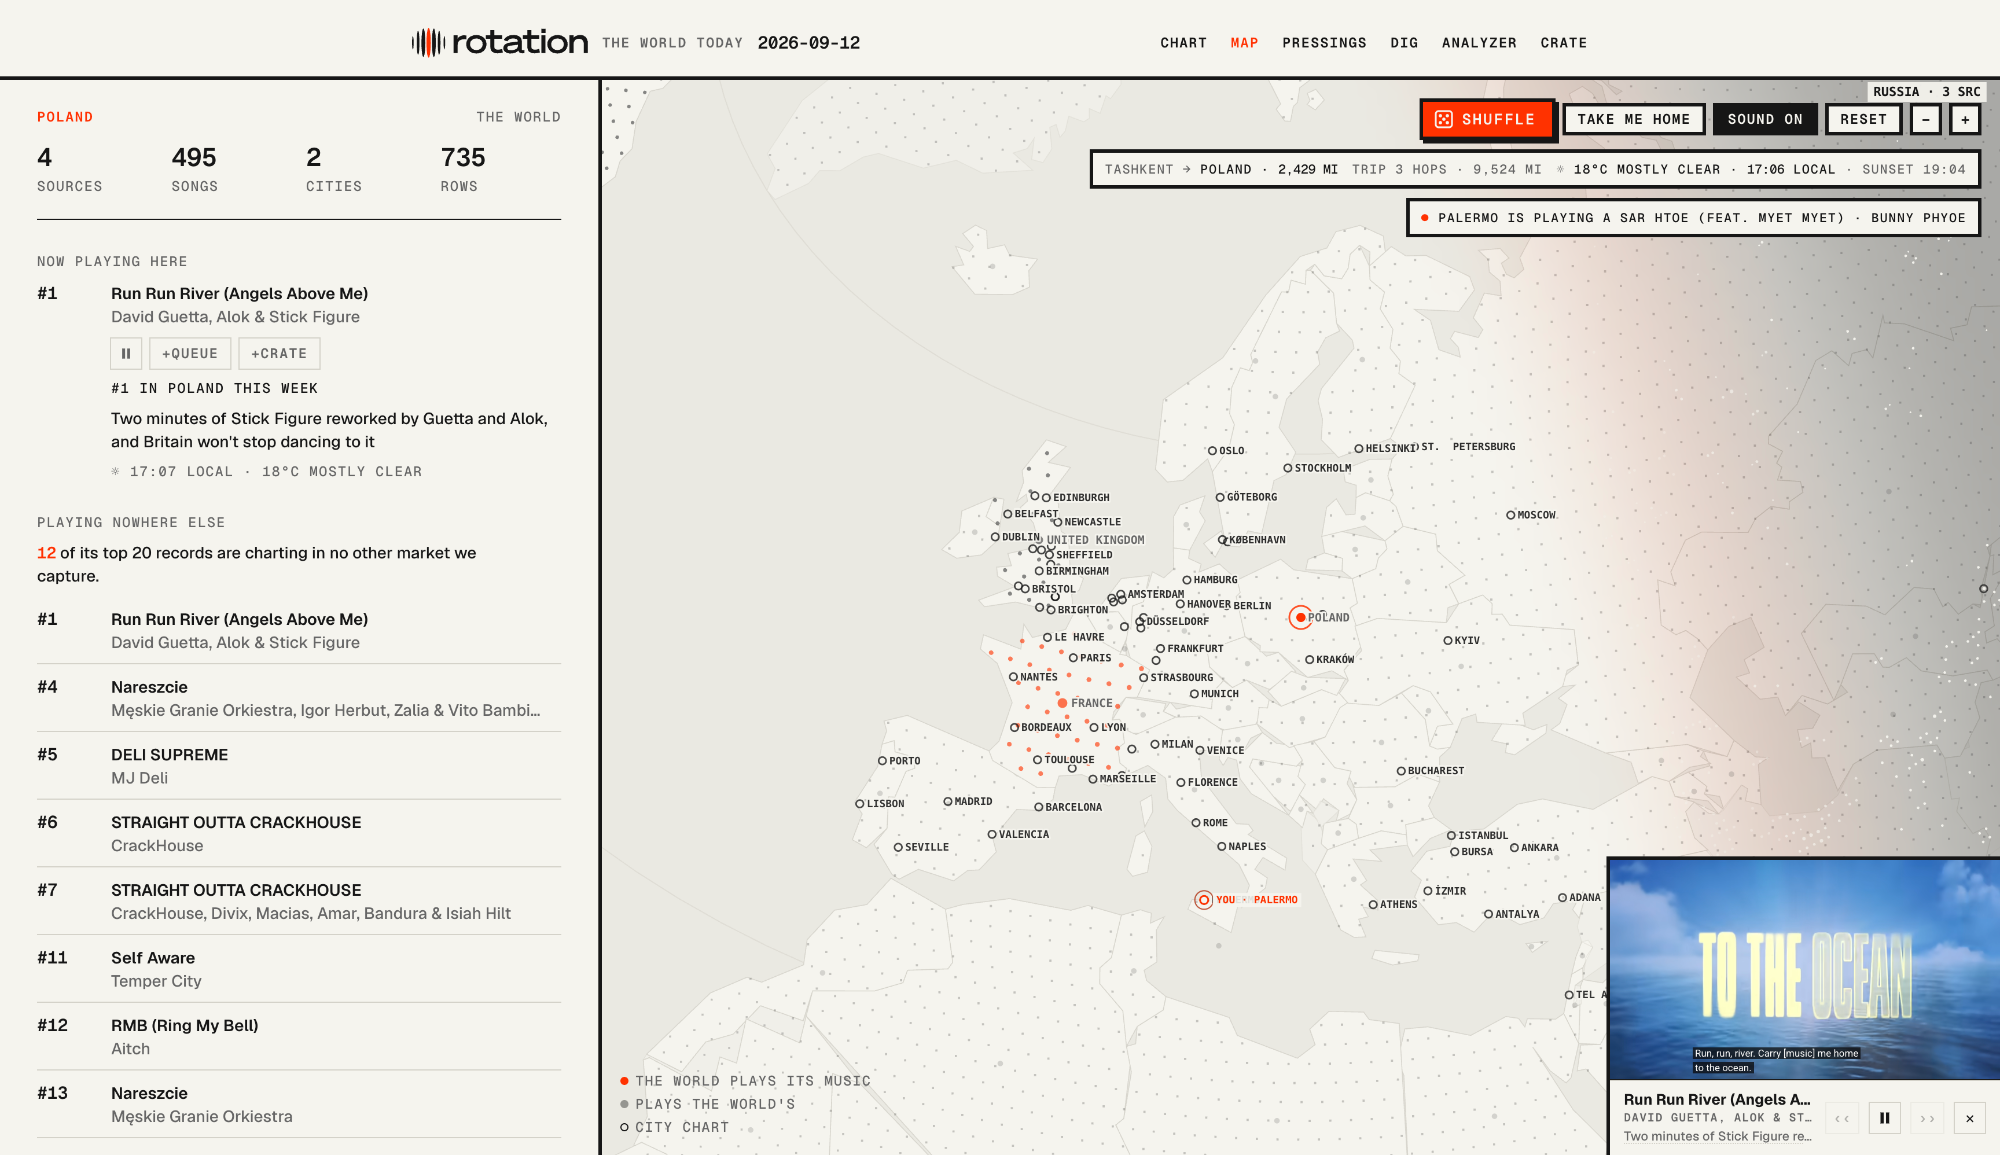Select the Poland marker on the map

point(1300,617)
